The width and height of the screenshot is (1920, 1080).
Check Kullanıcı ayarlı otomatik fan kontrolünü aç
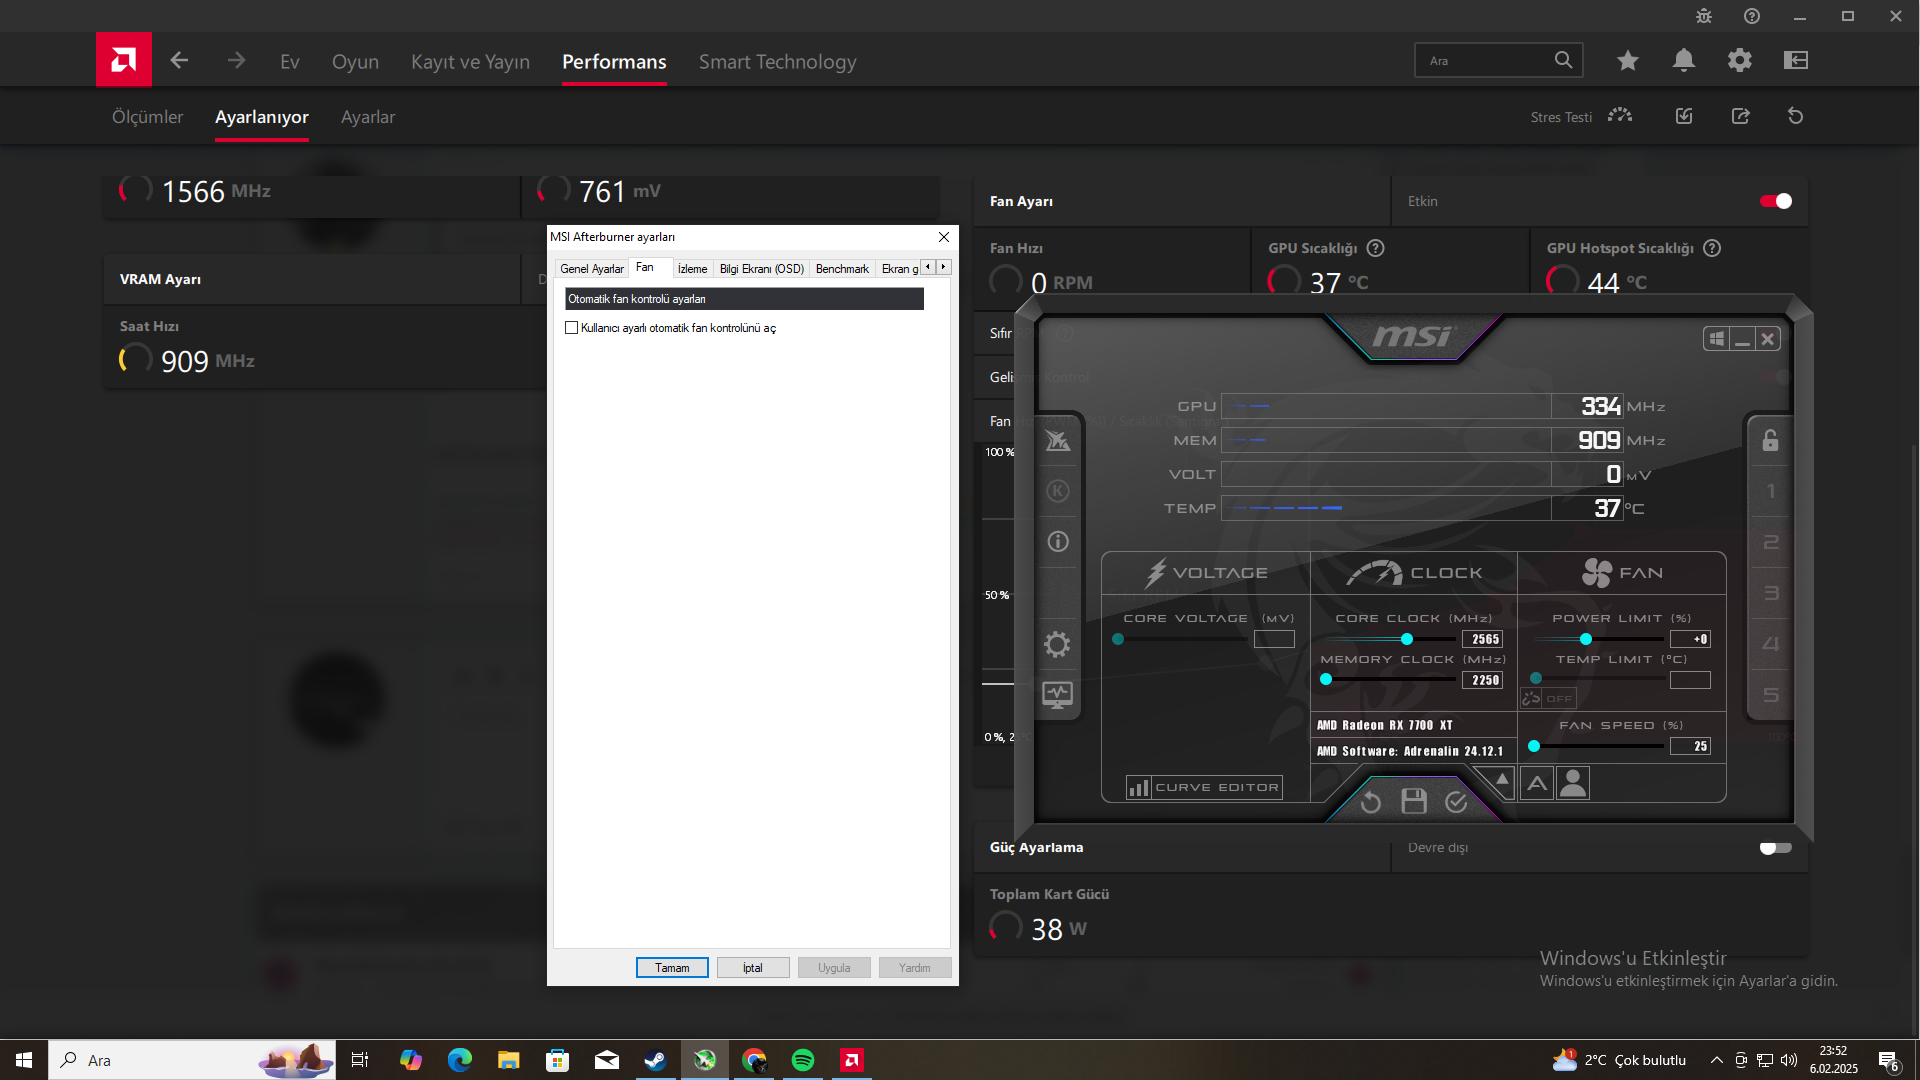(x=572, y=328)
